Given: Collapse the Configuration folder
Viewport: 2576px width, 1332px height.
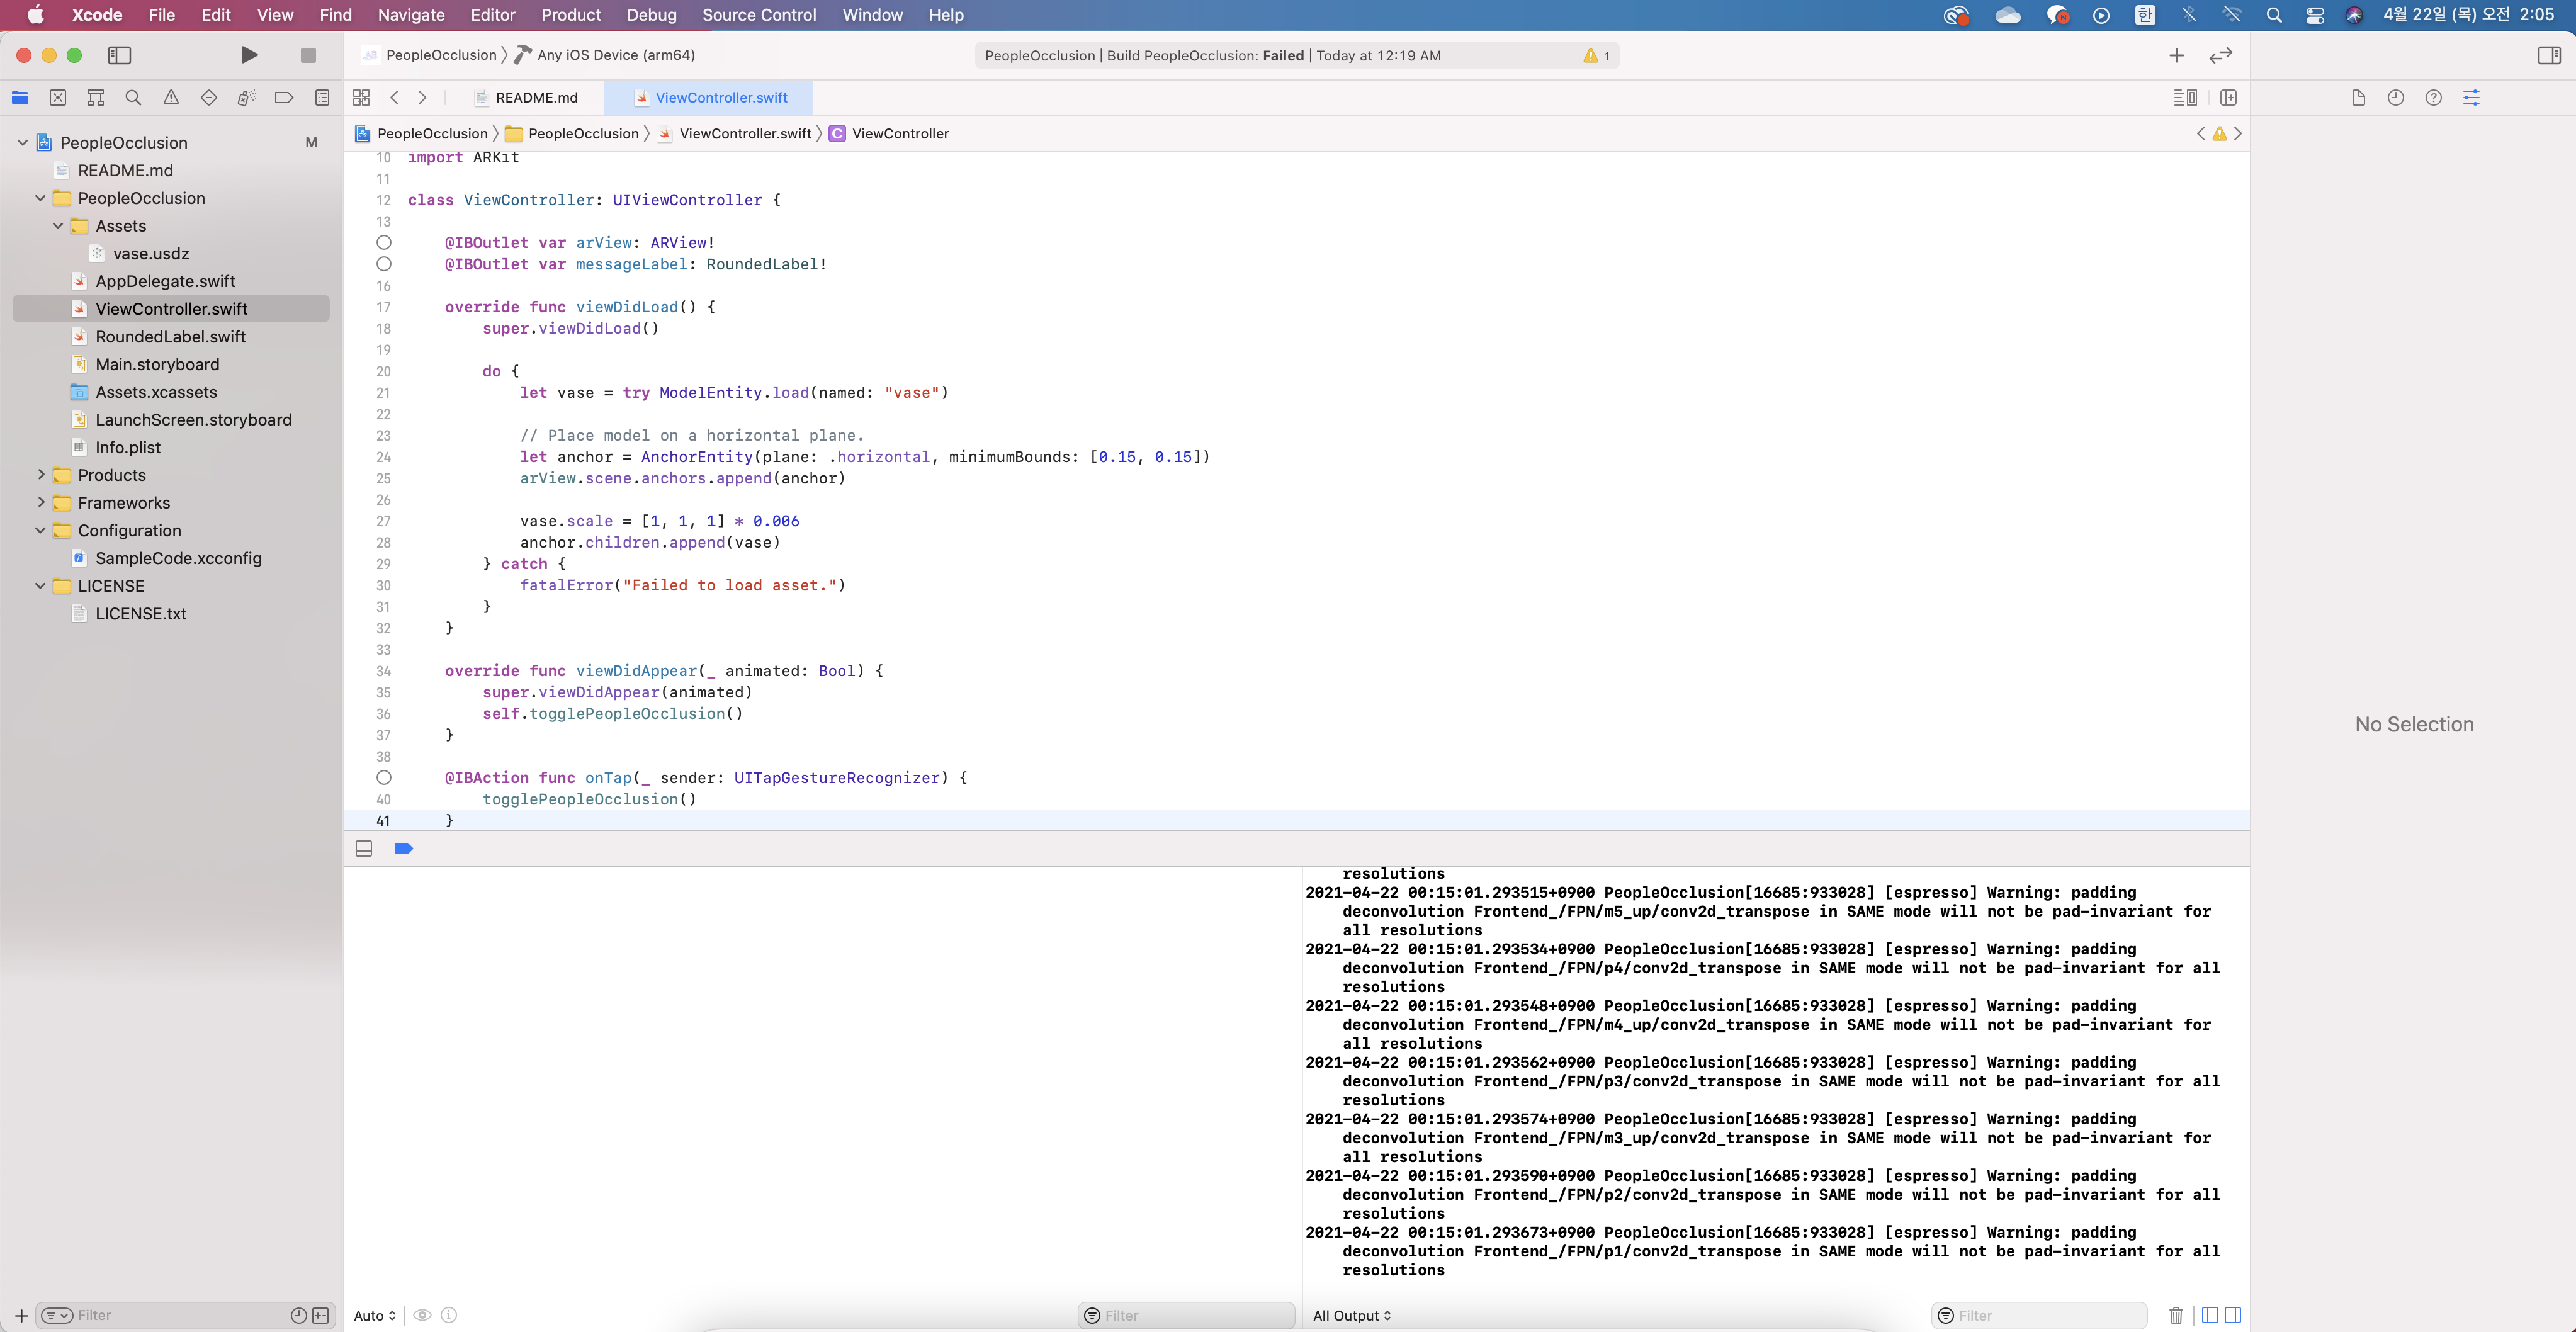Looking at the screenshot, I should point(41,530).
